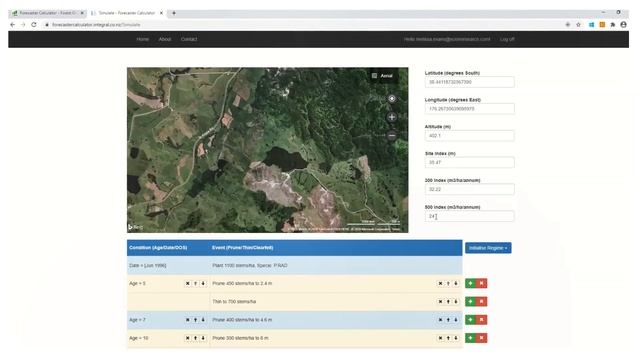
Task: Move Prune 400 stems/ha event down
Action: (x=456, y=320)
